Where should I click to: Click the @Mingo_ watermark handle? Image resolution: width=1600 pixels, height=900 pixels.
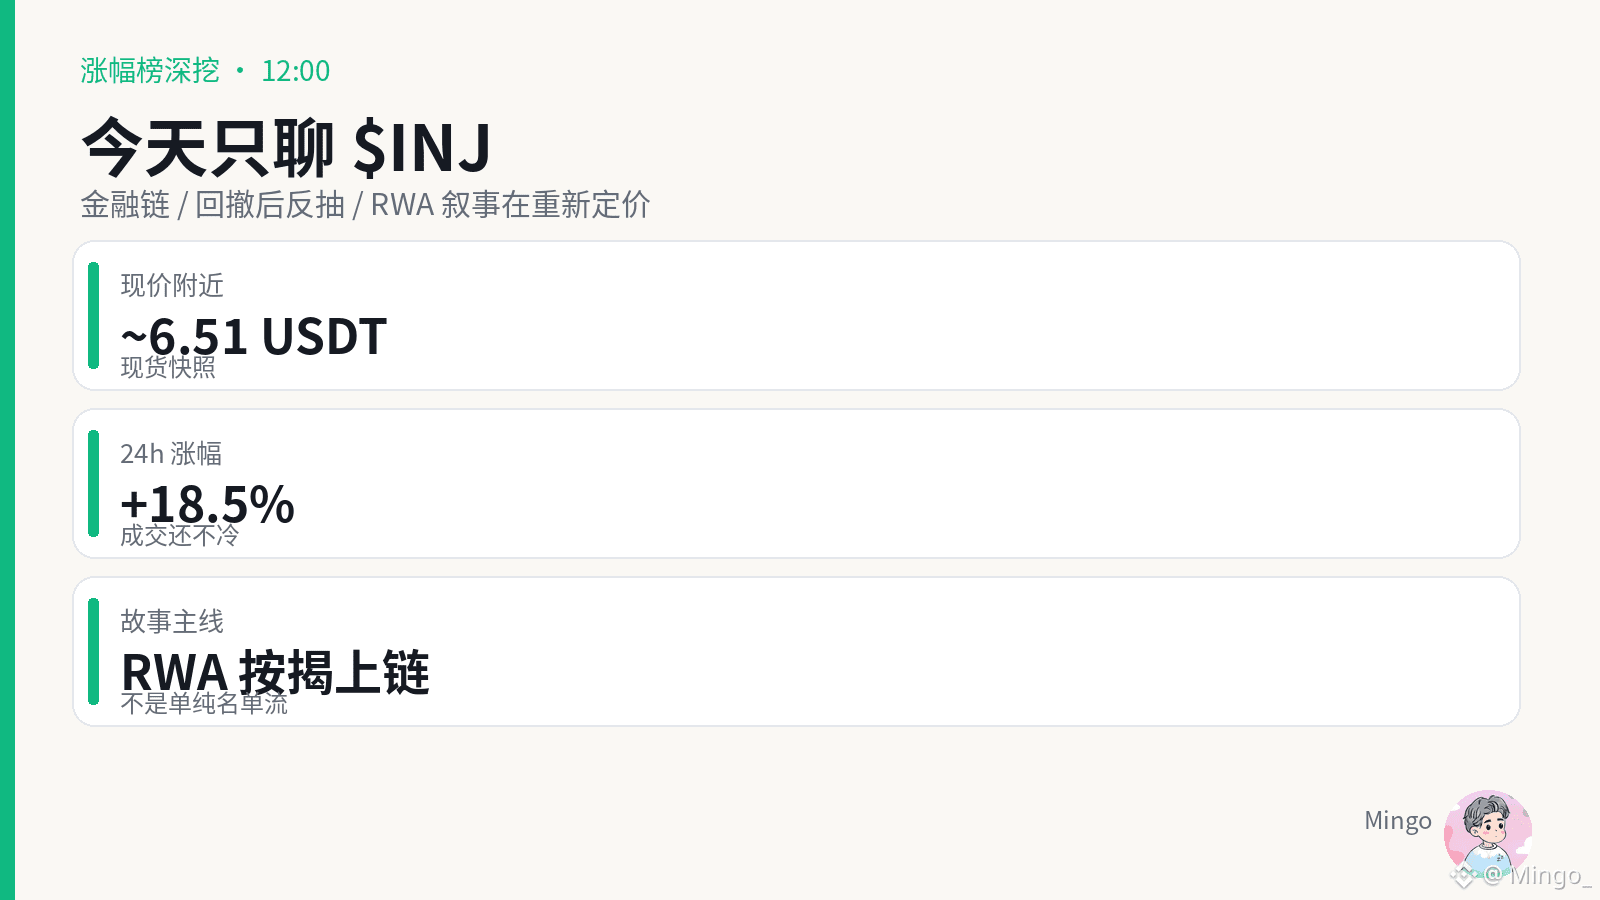(1537, 876)
